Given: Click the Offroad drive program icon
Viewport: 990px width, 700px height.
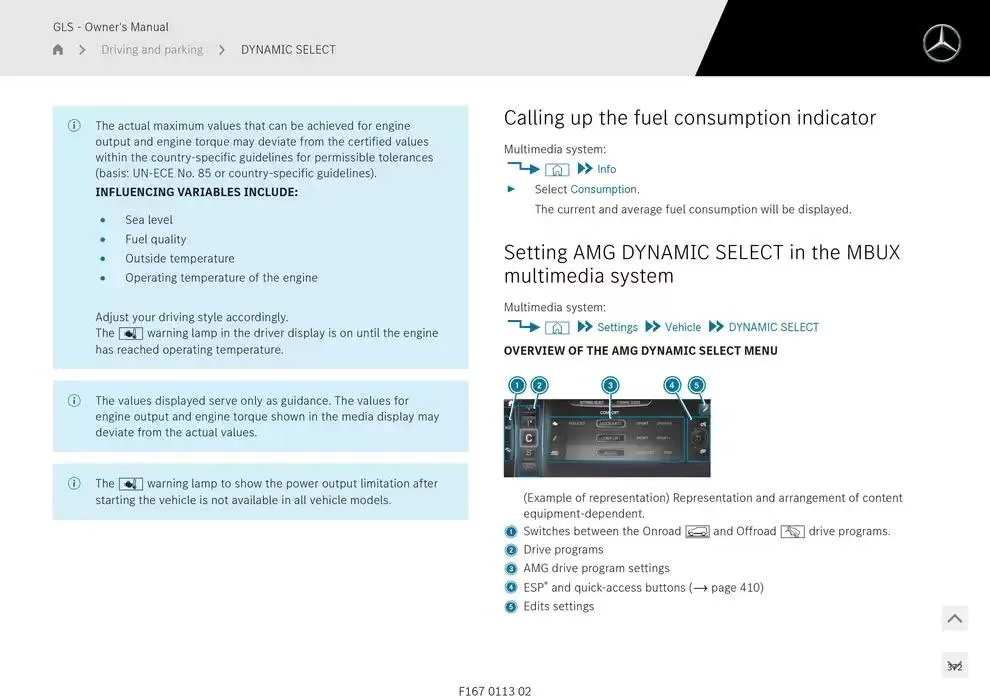Looking at the screenshot, I should pos(792,532).
